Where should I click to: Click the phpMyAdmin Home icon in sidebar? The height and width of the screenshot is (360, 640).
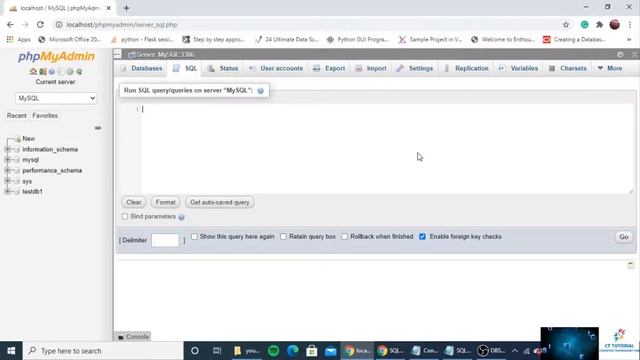pos(33,71)
